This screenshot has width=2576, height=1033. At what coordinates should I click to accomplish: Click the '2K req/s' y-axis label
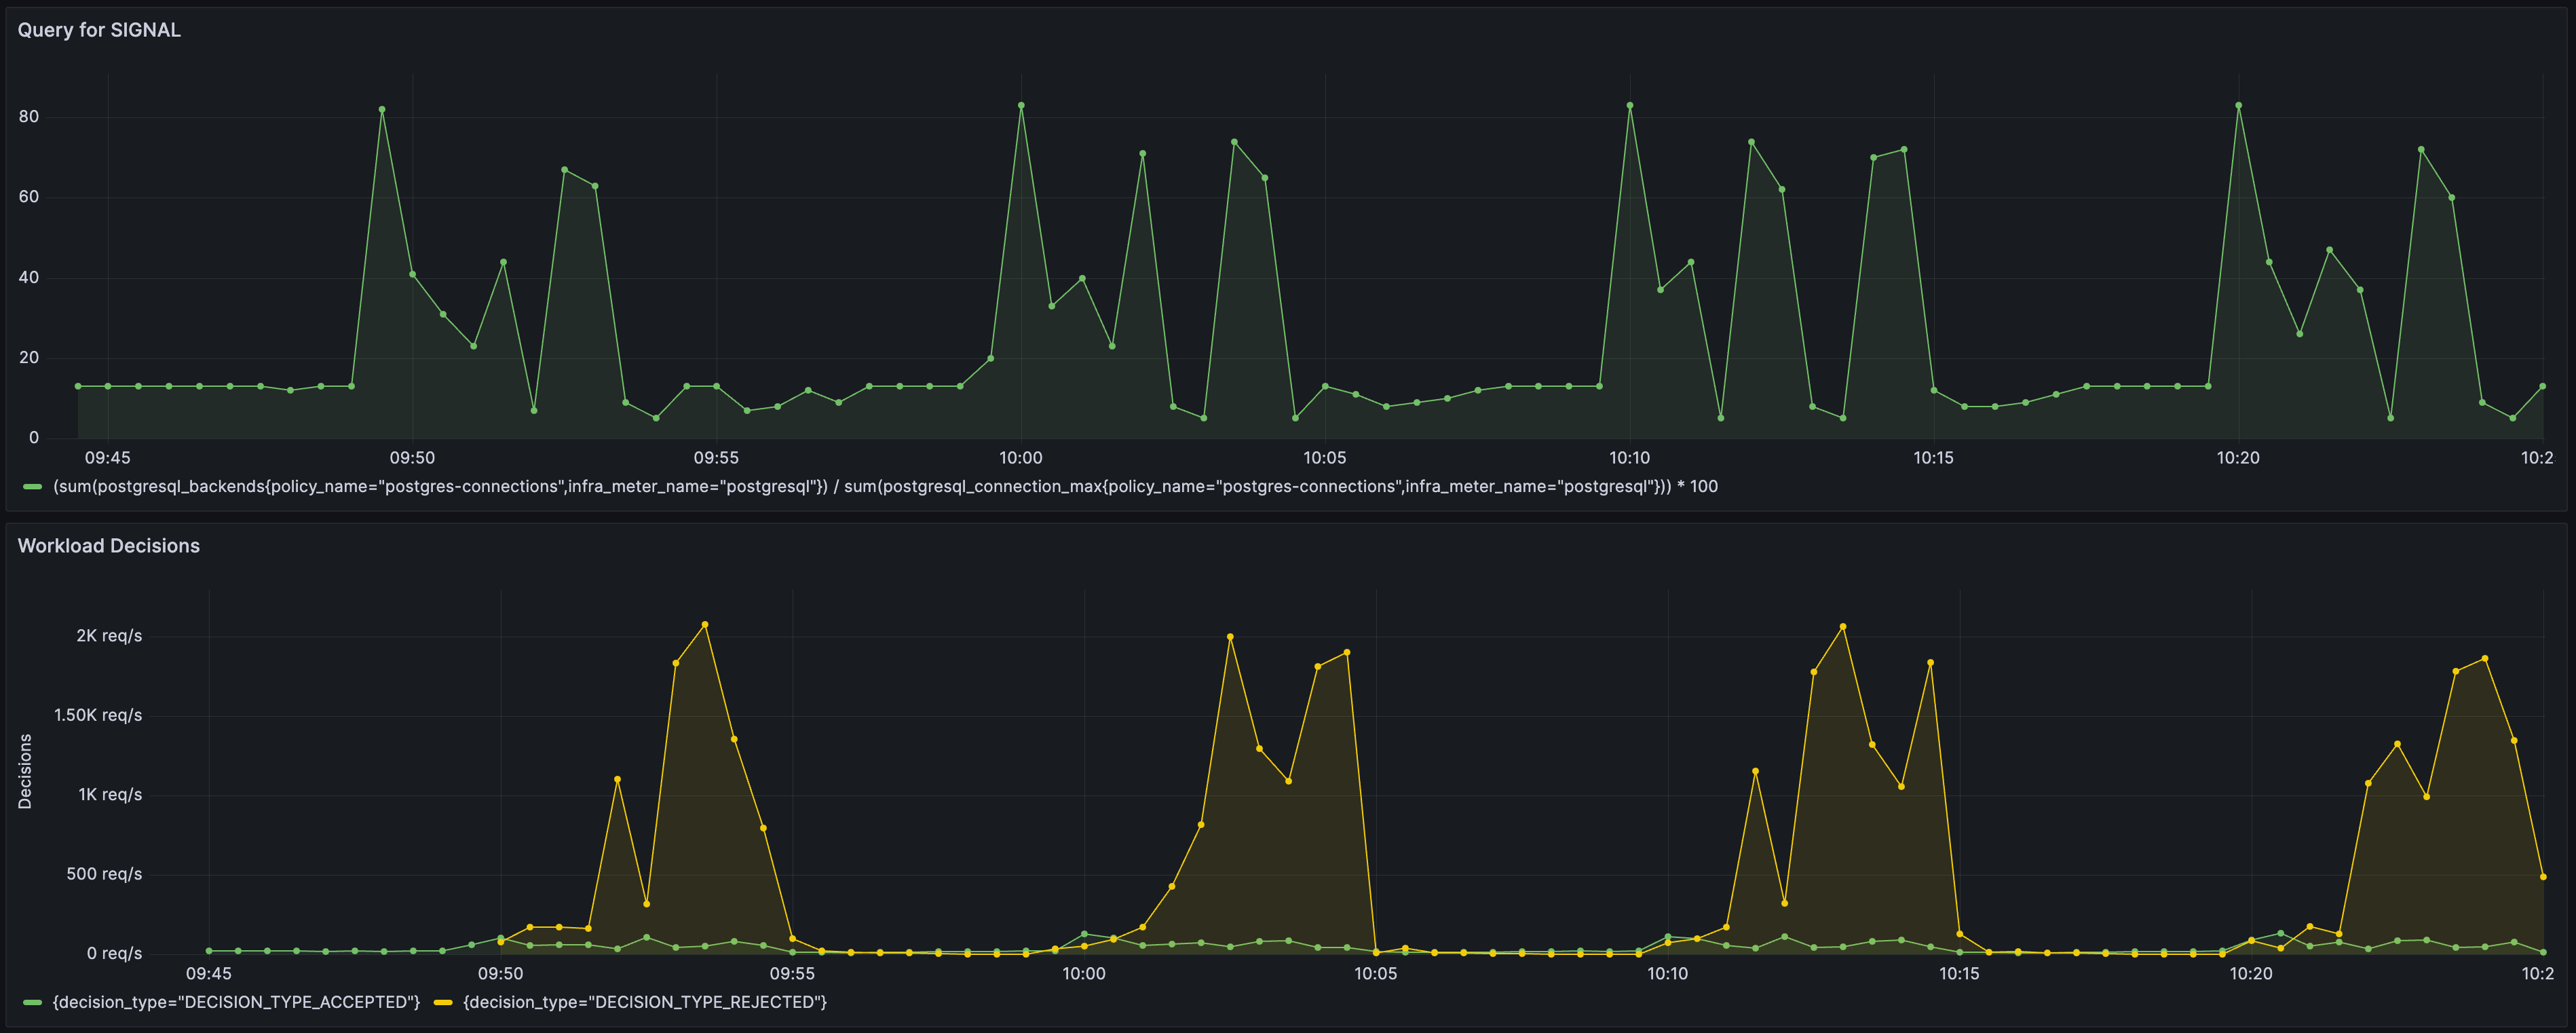point(109,636)
